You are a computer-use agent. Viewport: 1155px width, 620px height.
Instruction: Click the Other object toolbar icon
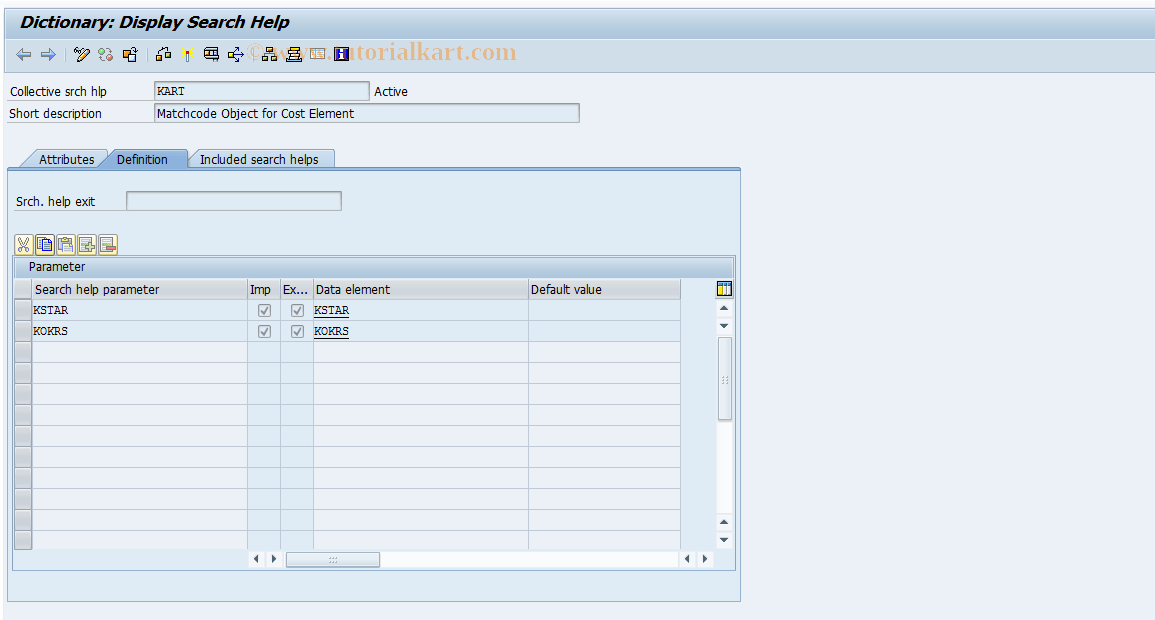[x=129, y=54]
